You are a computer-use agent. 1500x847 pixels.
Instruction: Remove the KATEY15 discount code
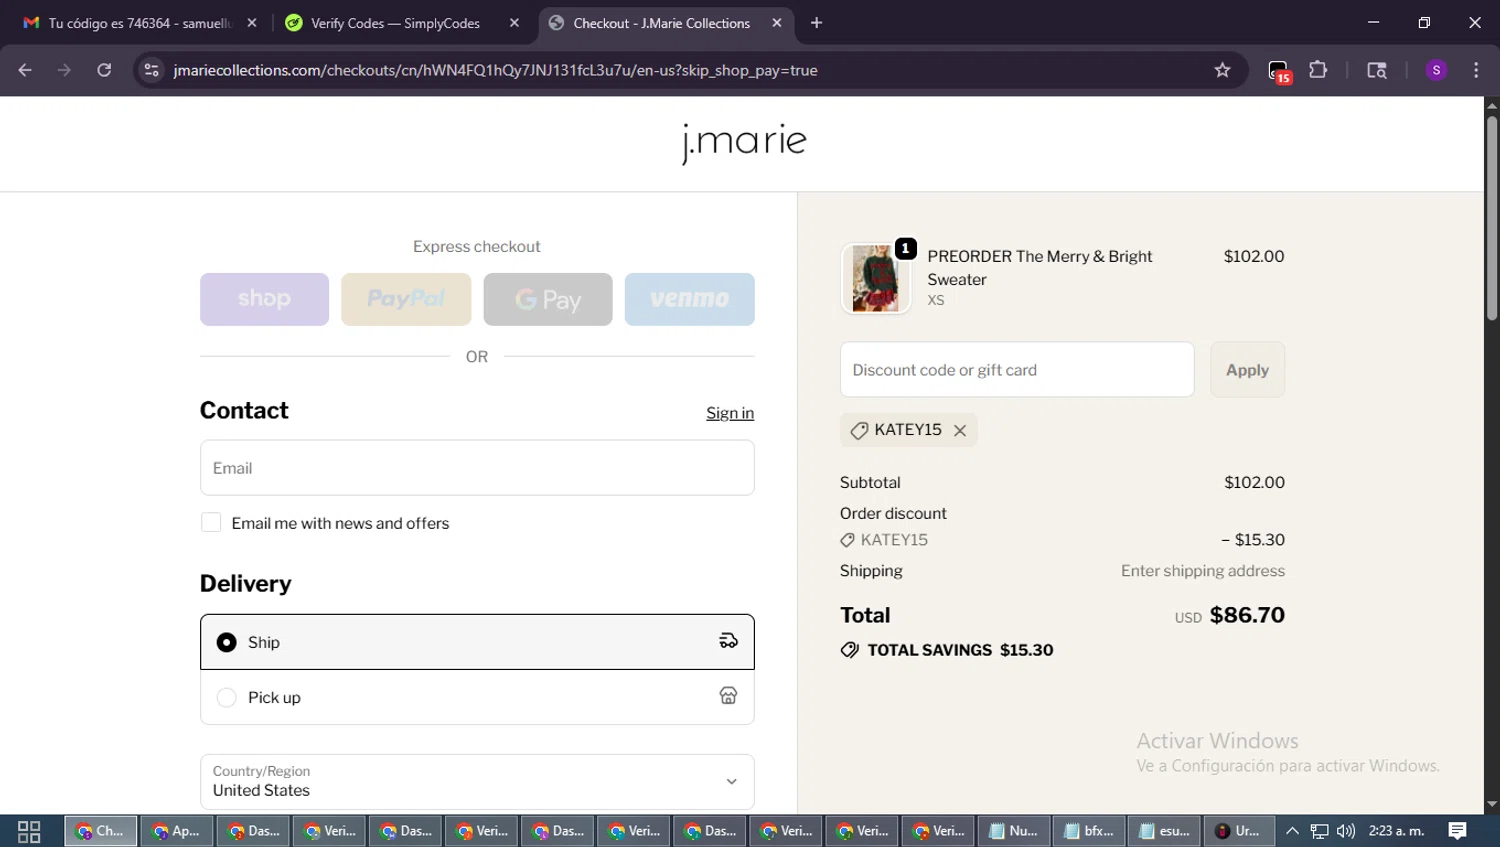tap(960, 430)
